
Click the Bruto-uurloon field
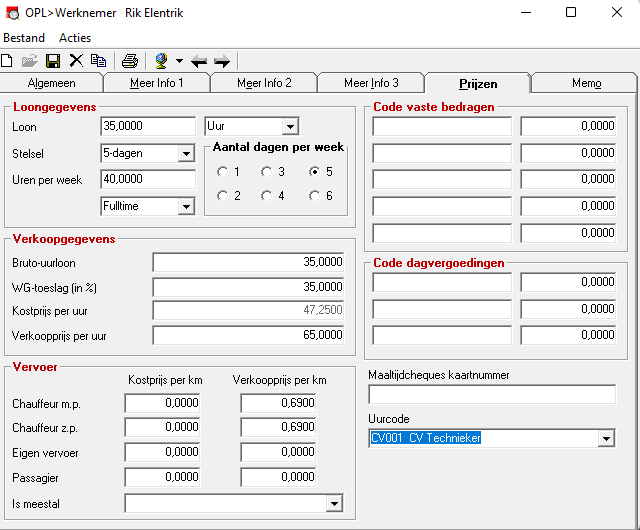pos(248,262)
